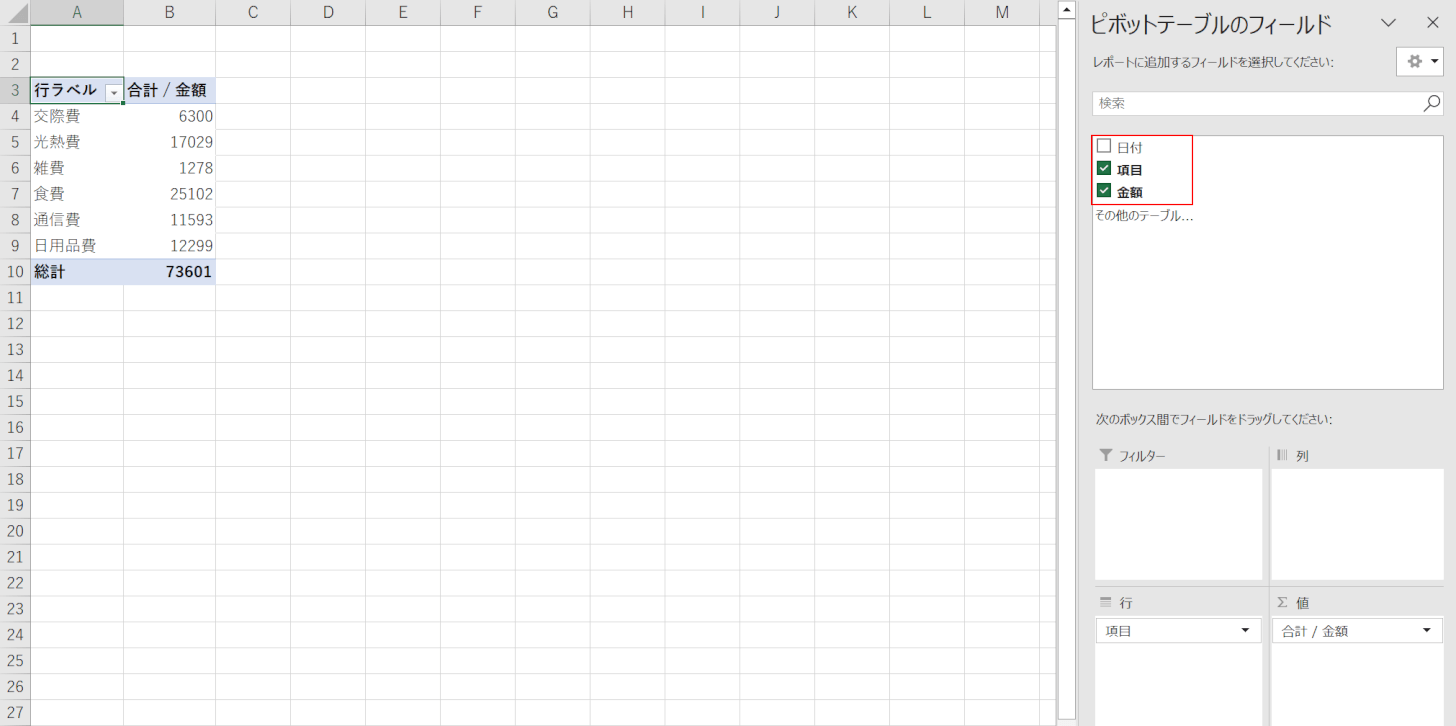
Task: Click value cell 1278
Action: pyautogui.click(x=170, y=168)
